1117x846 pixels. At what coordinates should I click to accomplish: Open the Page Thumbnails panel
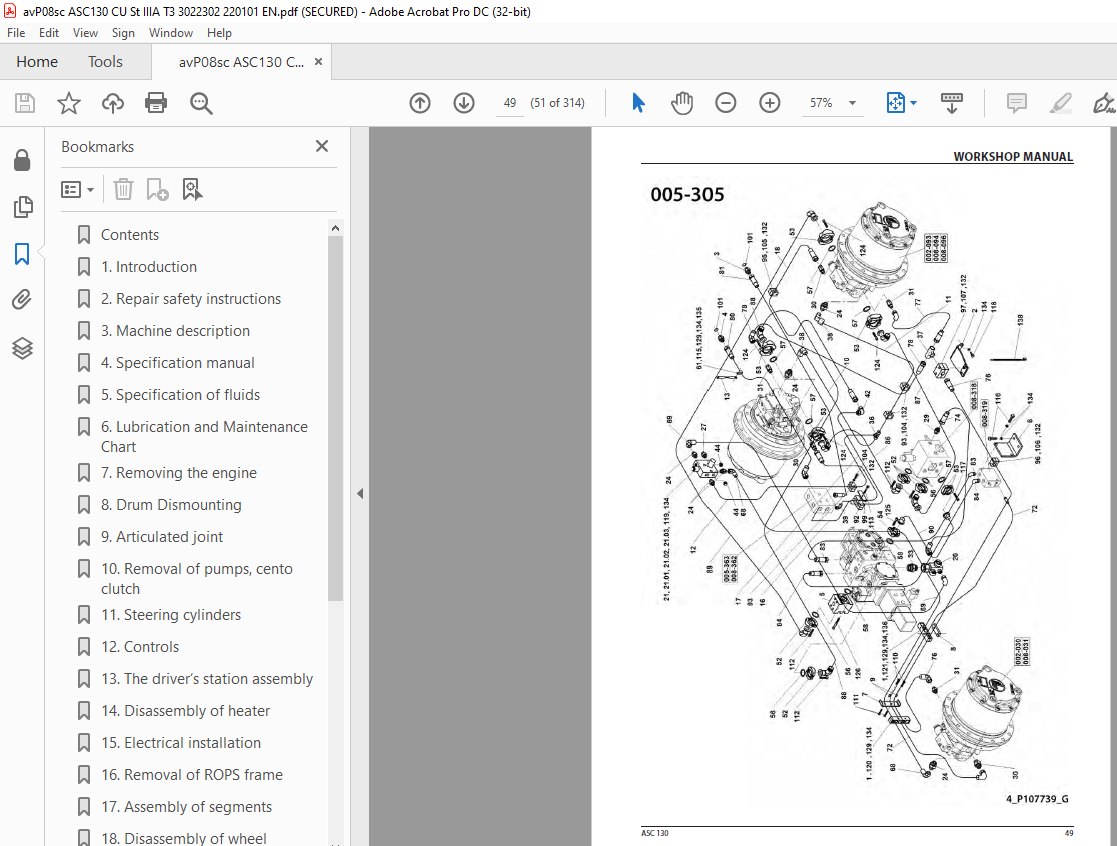[x=22, y=207]
